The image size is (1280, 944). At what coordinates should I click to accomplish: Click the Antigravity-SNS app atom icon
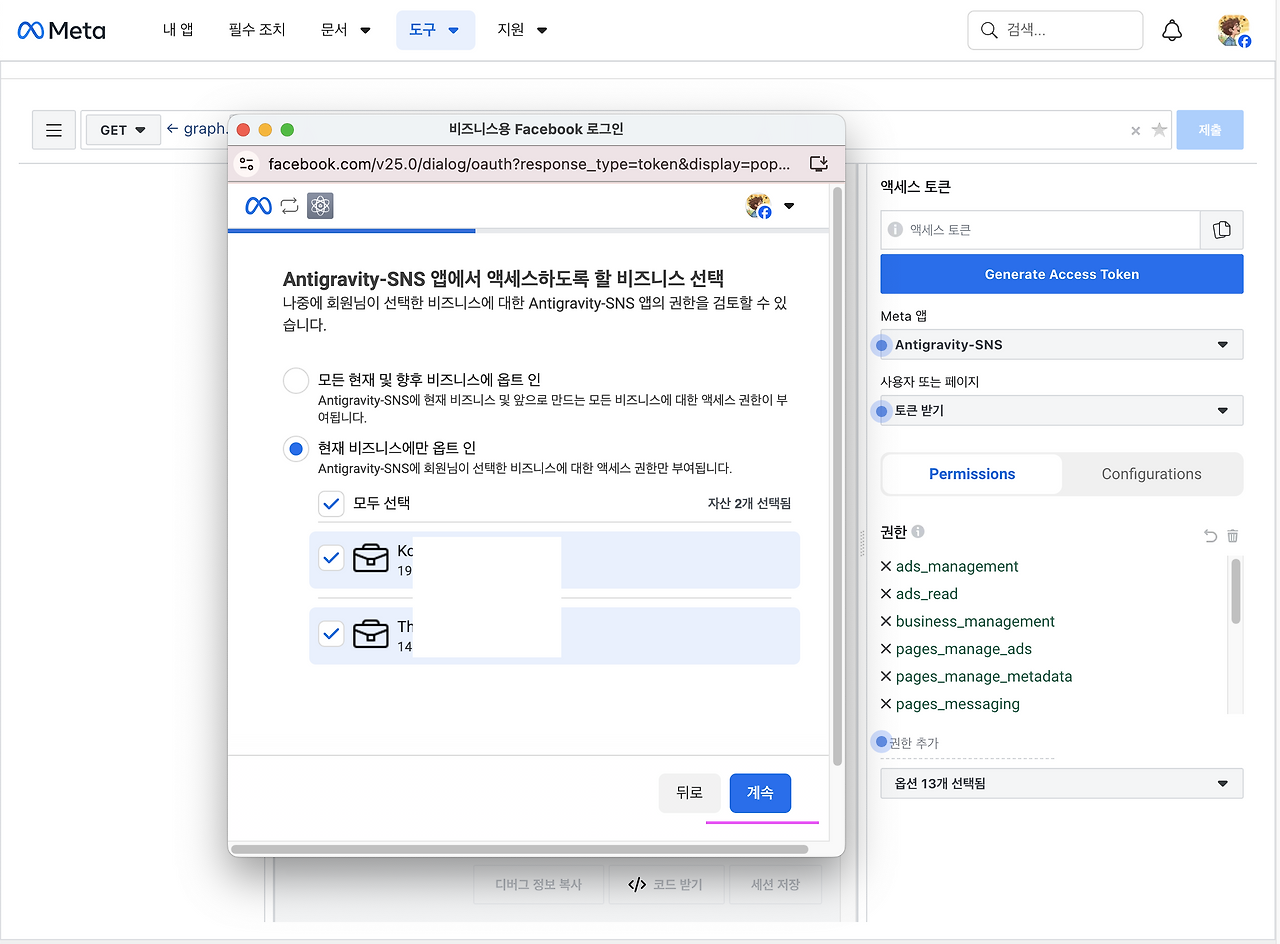[320, 206]
